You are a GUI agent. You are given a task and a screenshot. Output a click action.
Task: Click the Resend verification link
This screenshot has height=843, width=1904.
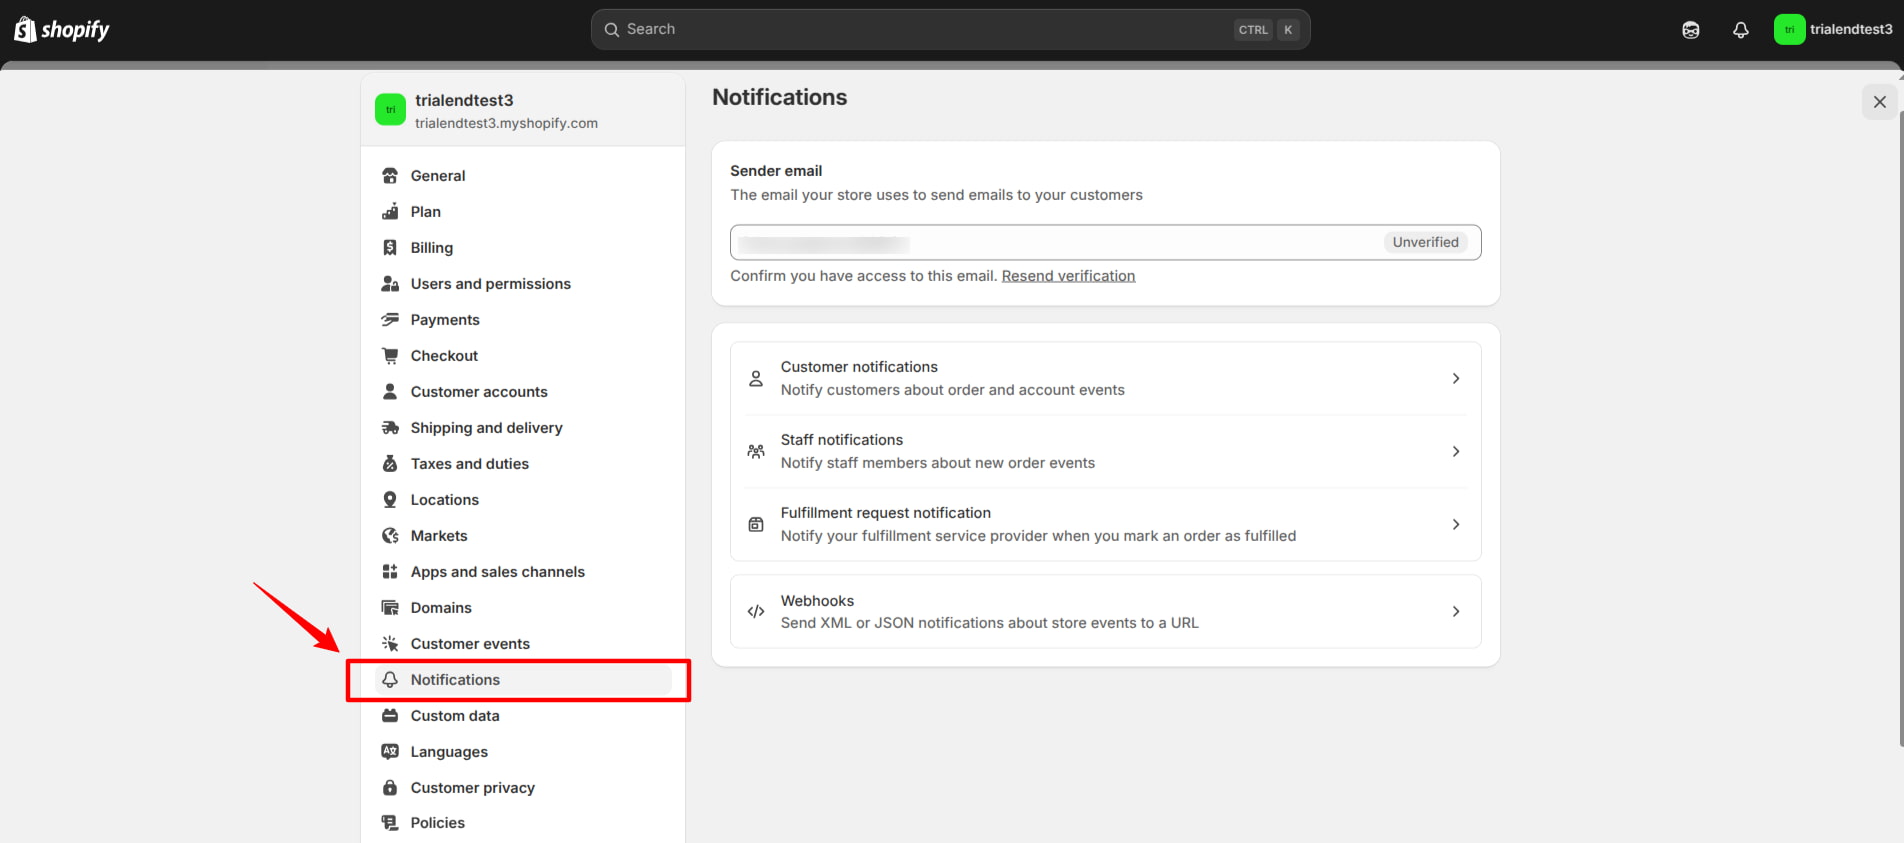point(1068,276)
